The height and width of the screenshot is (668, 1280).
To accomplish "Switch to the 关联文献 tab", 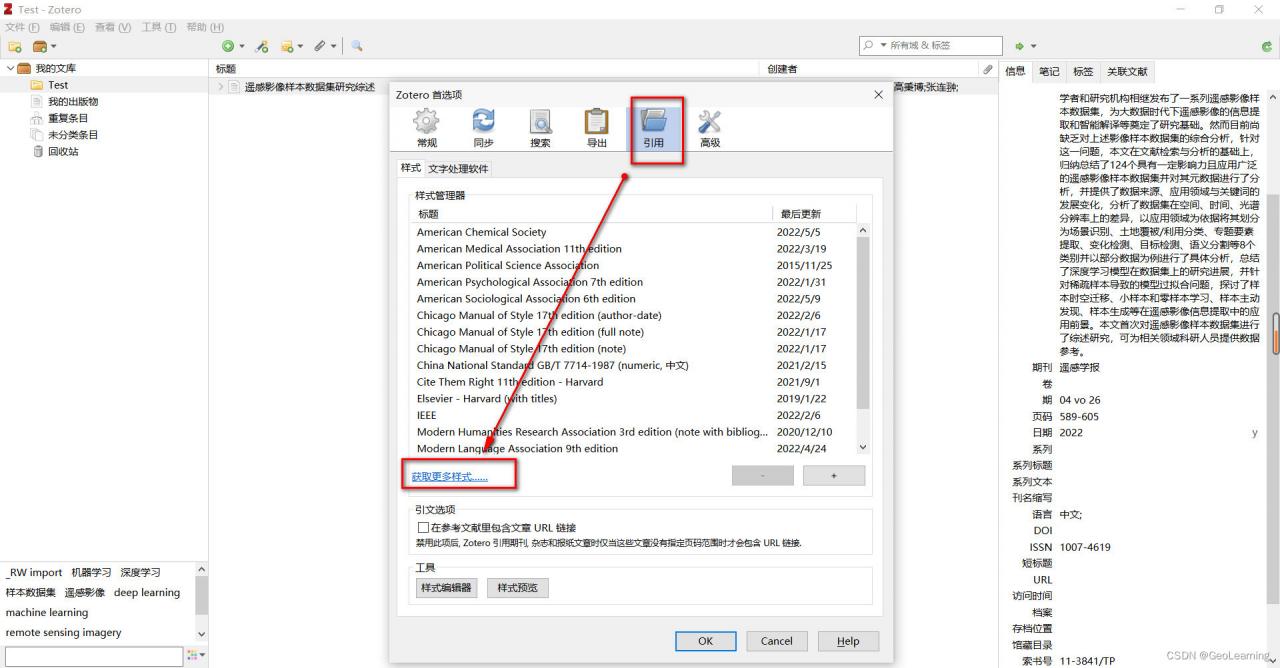I will pyautogui.click(x=1126, y=72).
